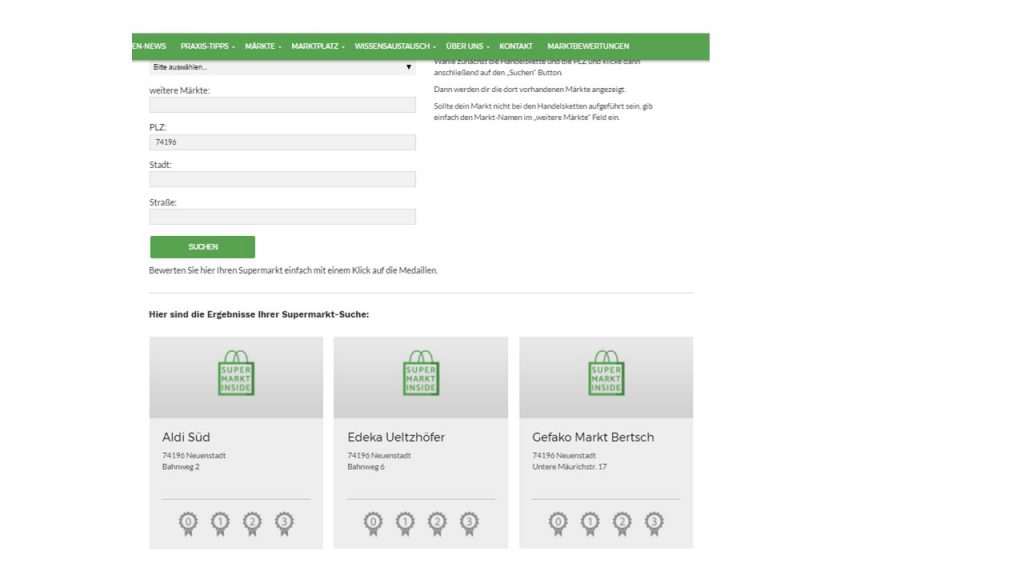Open the Edeka Ueltzhöfer market title
This screenshot has height=576, width=1024.
click(396, 437)
